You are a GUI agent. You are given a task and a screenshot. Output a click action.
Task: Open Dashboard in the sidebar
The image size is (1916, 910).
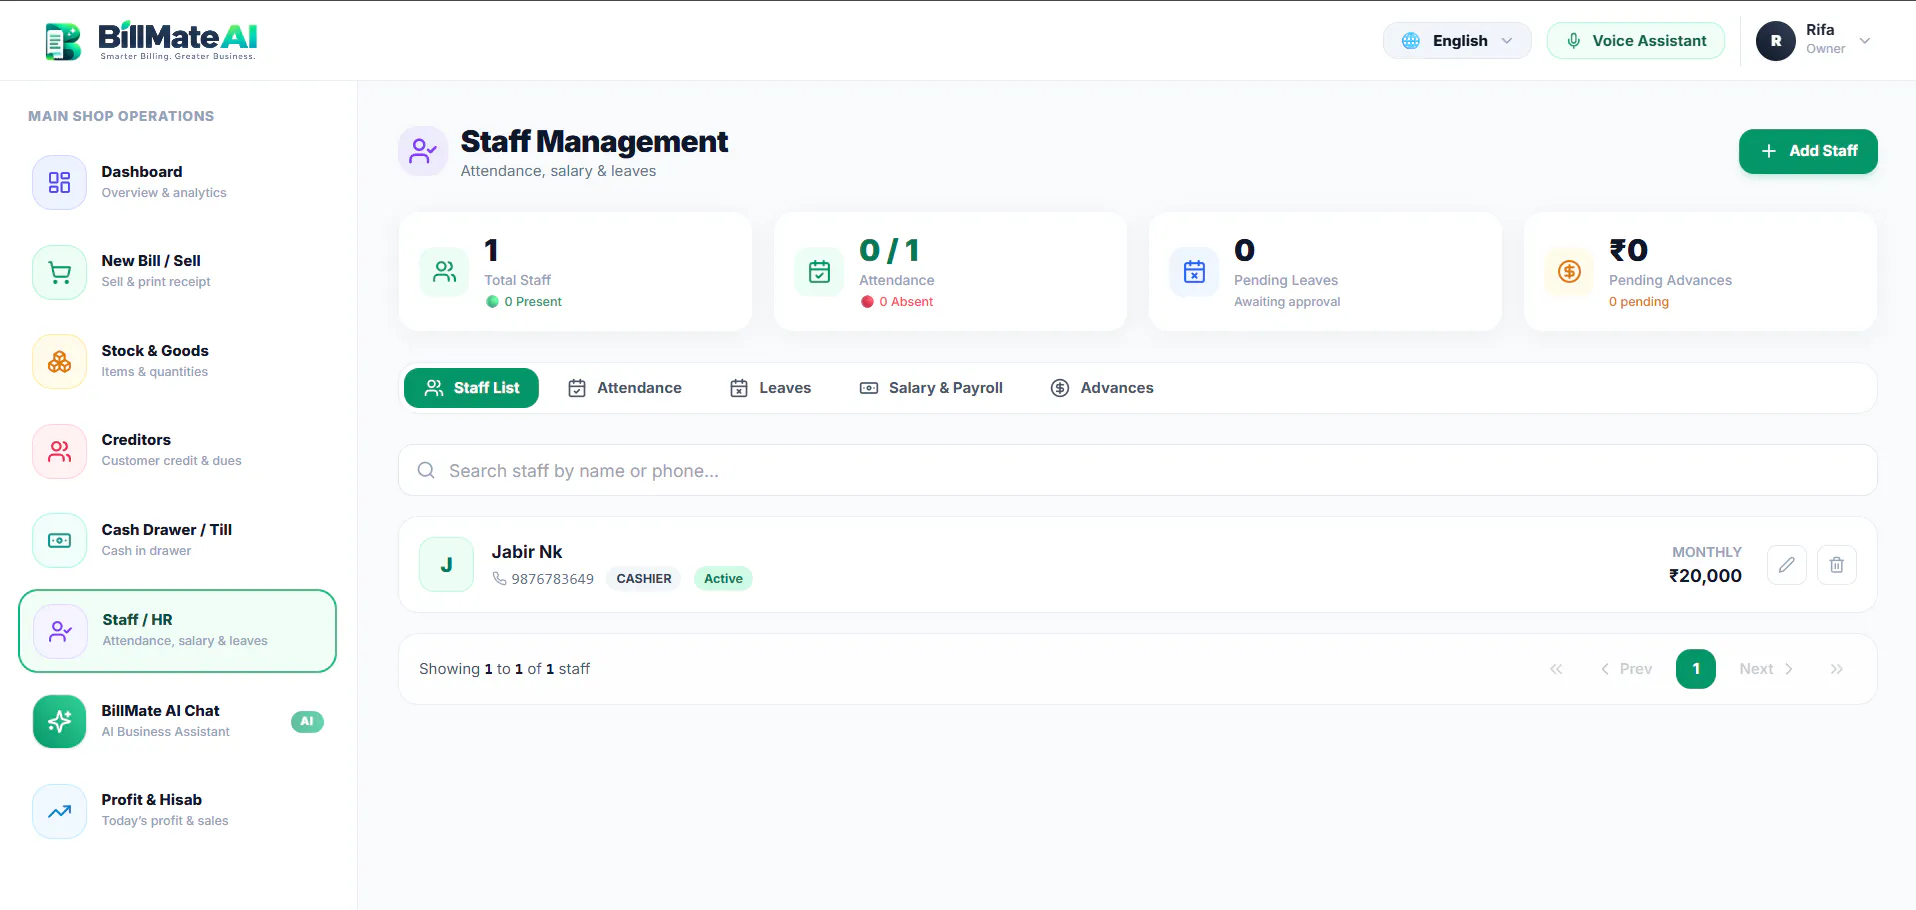178,182
